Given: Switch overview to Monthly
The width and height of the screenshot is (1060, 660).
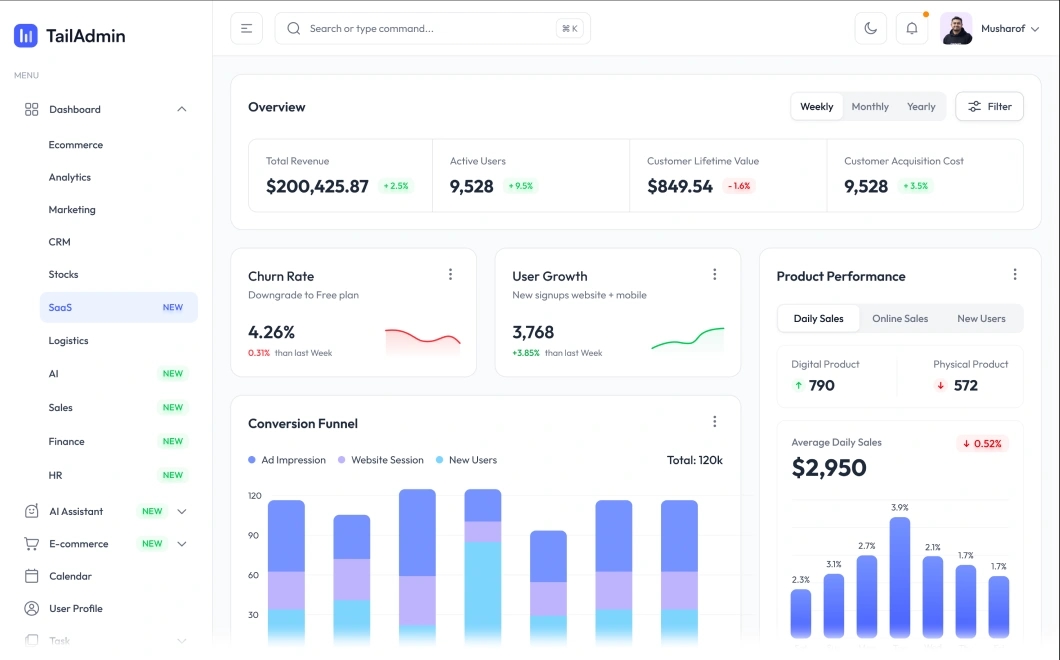Looking at the screenshot, I should [x=870, y=107].
